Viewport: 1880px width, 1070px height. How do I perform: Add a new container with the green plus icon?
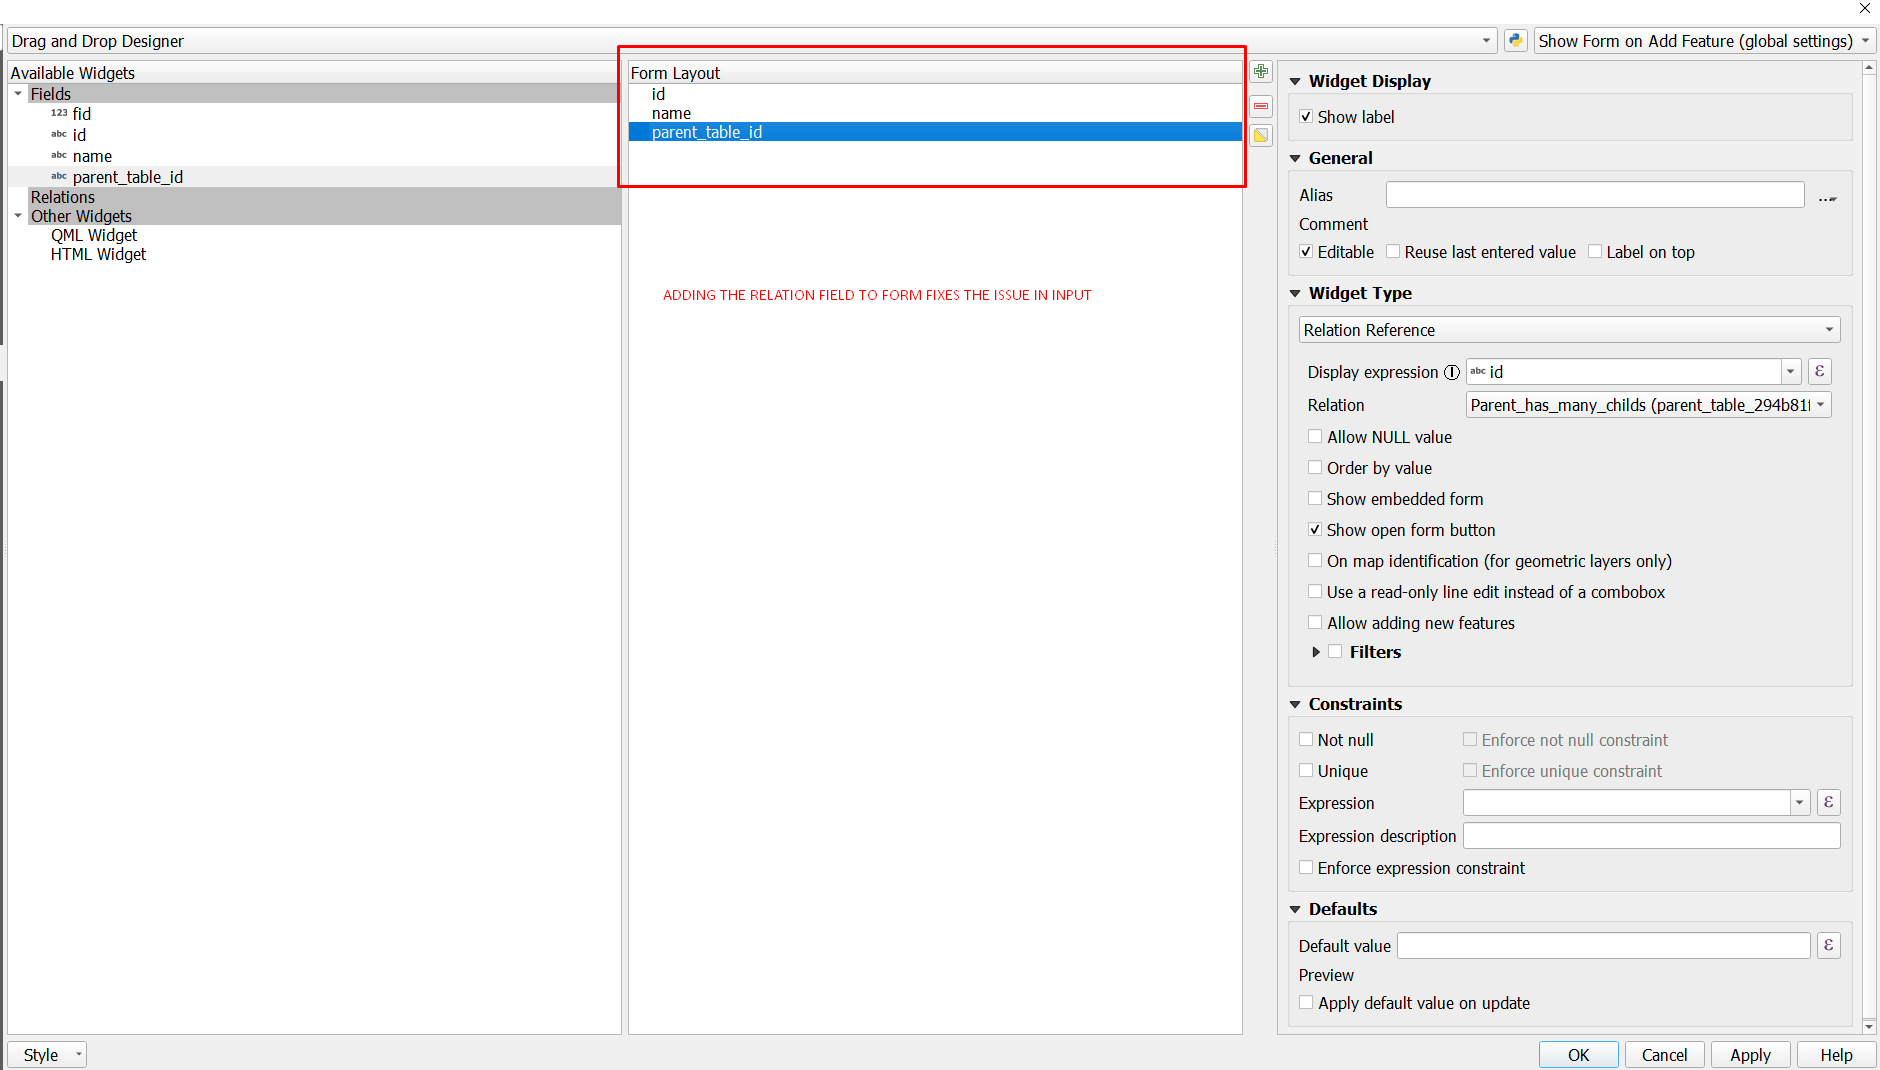[1261, 71]
